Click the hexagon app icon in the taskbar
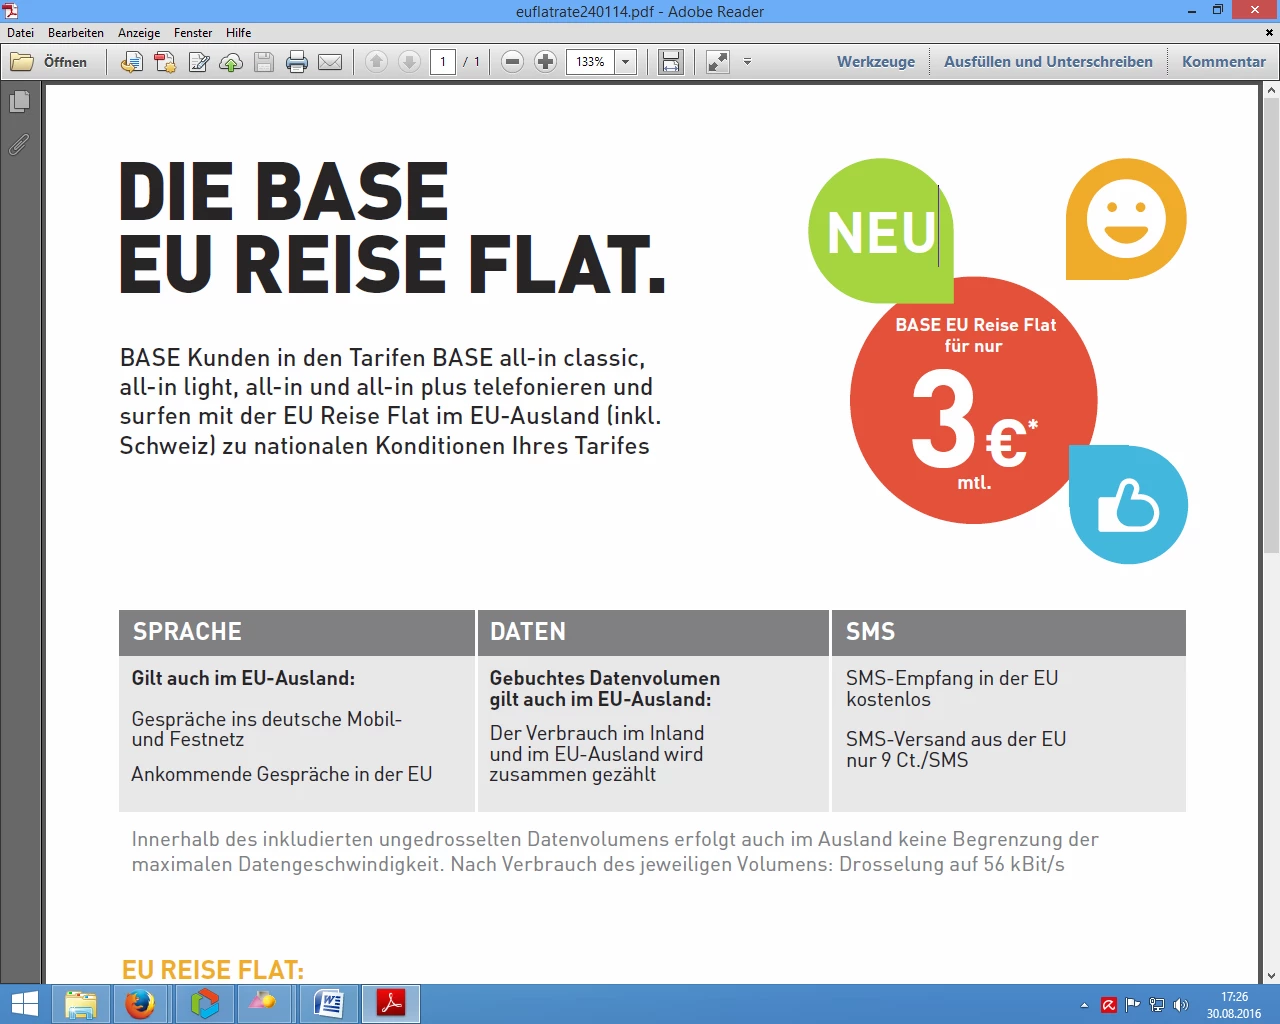 [x=204, y=1004]
